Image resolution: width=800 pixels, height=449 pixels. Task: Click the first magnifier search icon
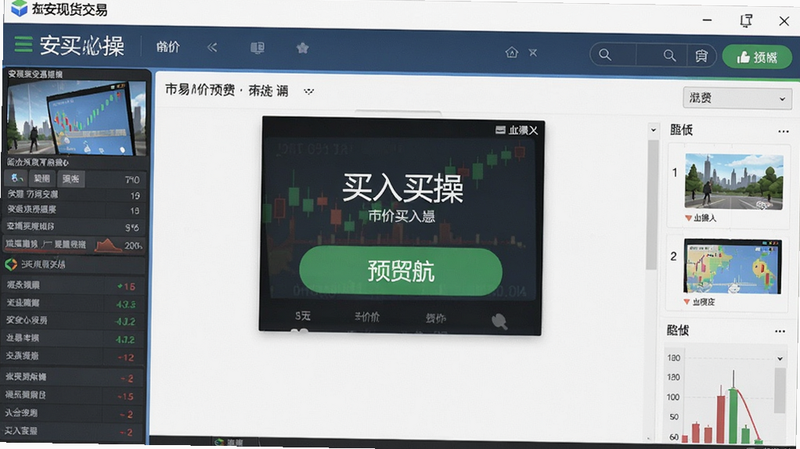point(605,55)
